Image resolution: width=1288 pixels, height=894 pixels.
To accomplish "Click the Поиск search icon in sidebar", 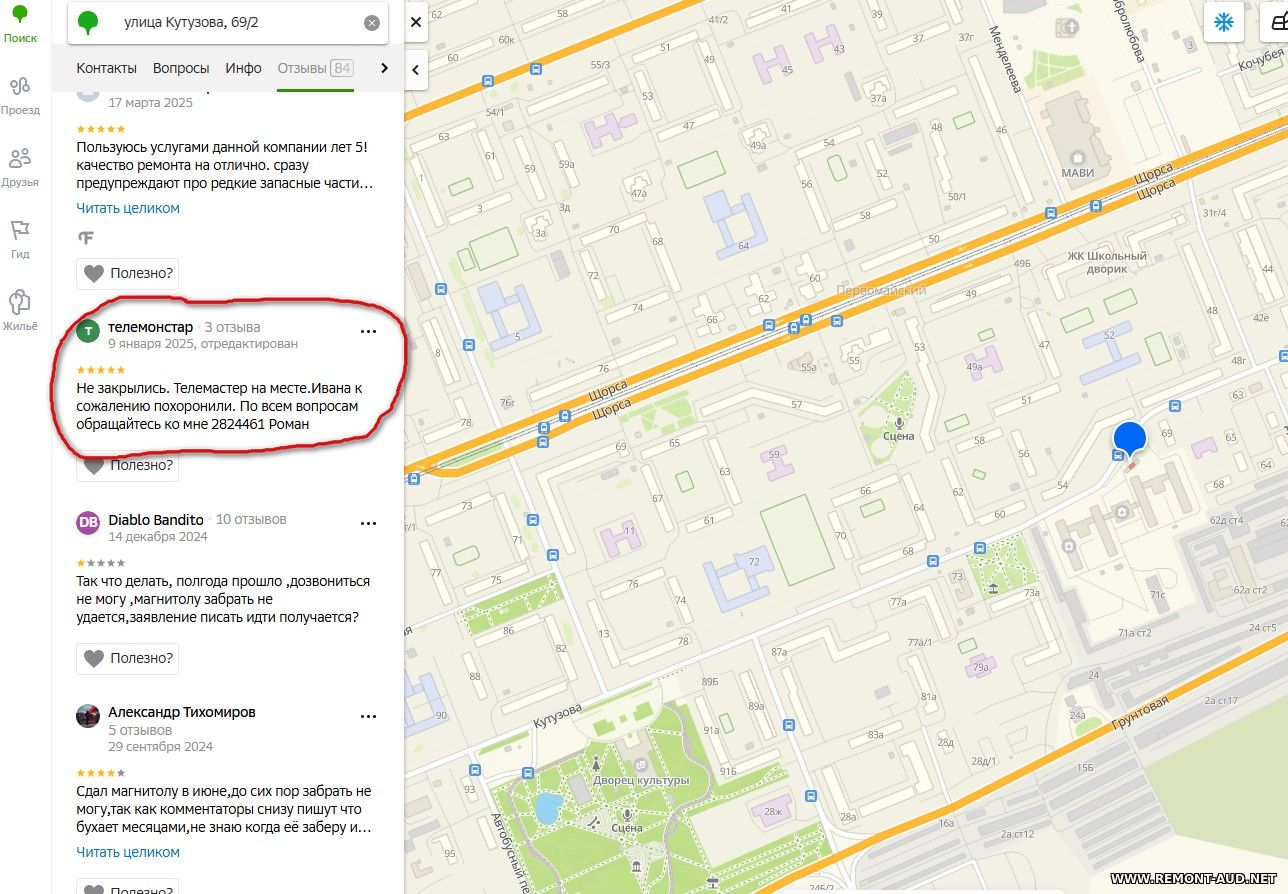I will 20,24.
